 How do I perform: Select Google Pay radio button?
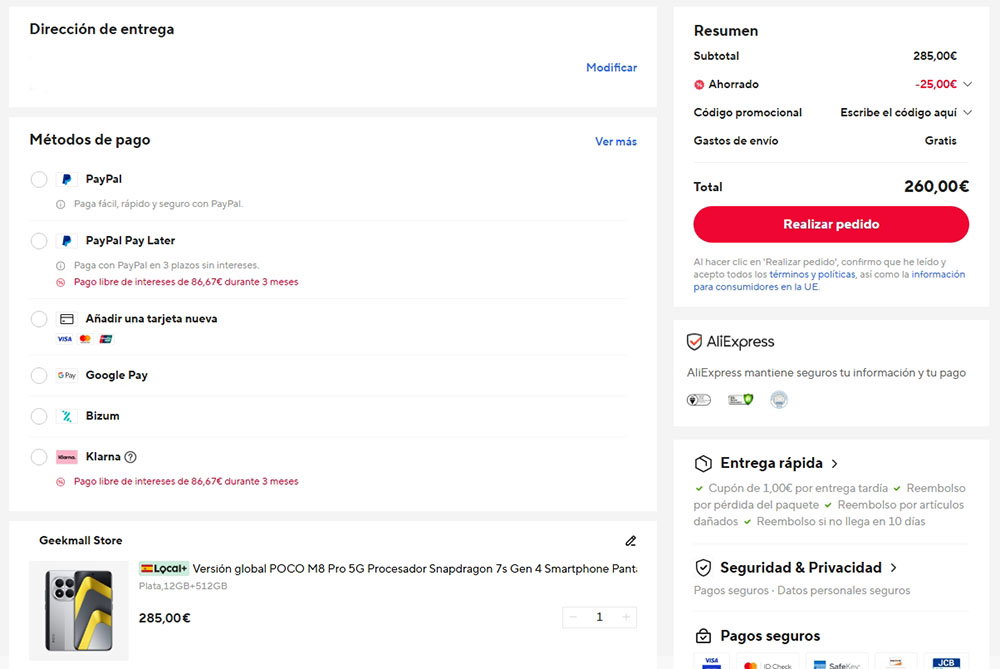coord(39,375)
